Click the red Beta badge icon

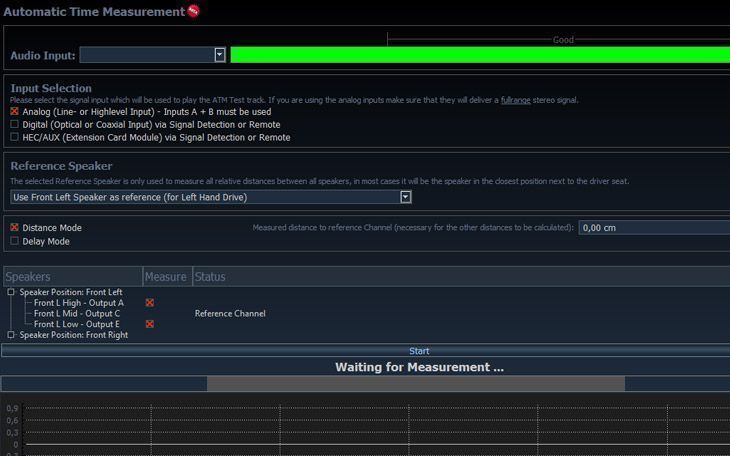click(x=193, y=12)
